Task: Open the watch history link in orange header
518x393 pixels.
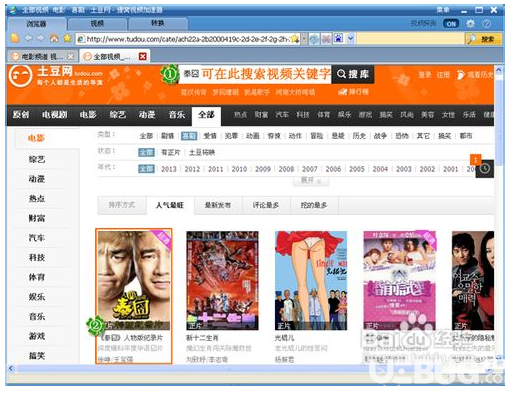Action: point(476,75)
